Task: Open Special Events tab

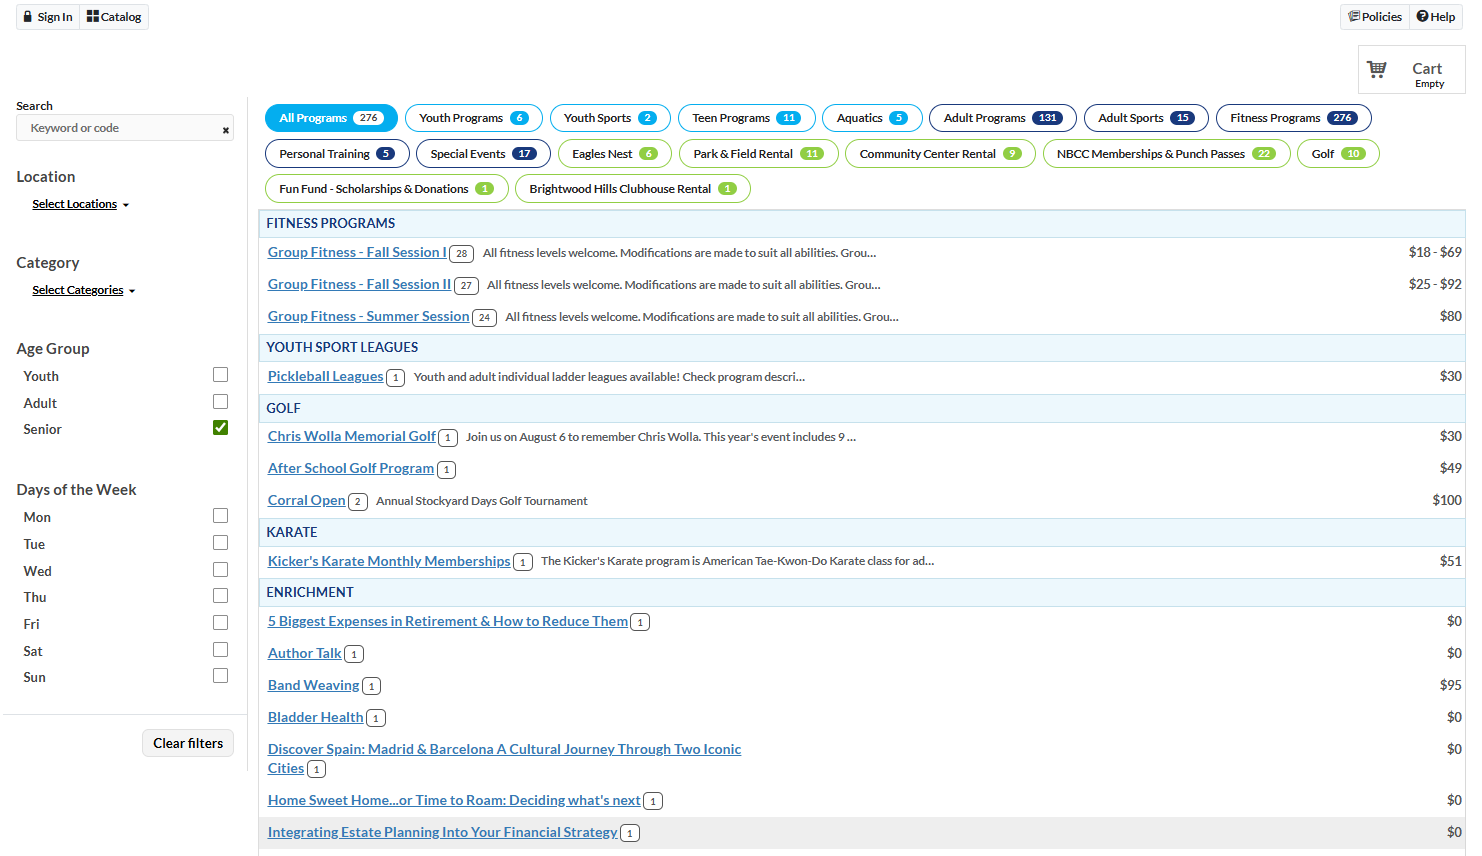Action: (483, 154)
